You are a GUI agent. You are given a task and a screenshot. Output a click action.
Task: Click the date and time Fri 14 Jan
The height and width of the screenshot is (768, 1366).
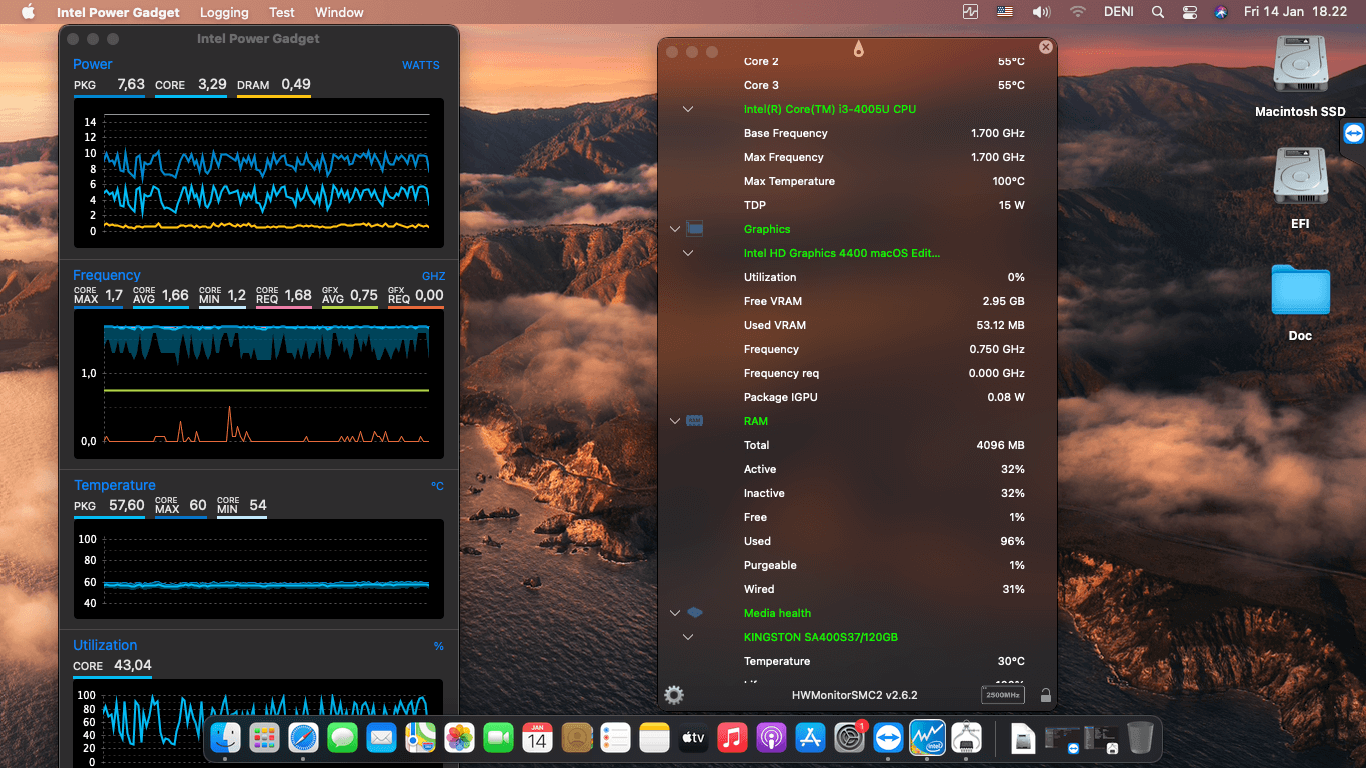(1295, 12)
